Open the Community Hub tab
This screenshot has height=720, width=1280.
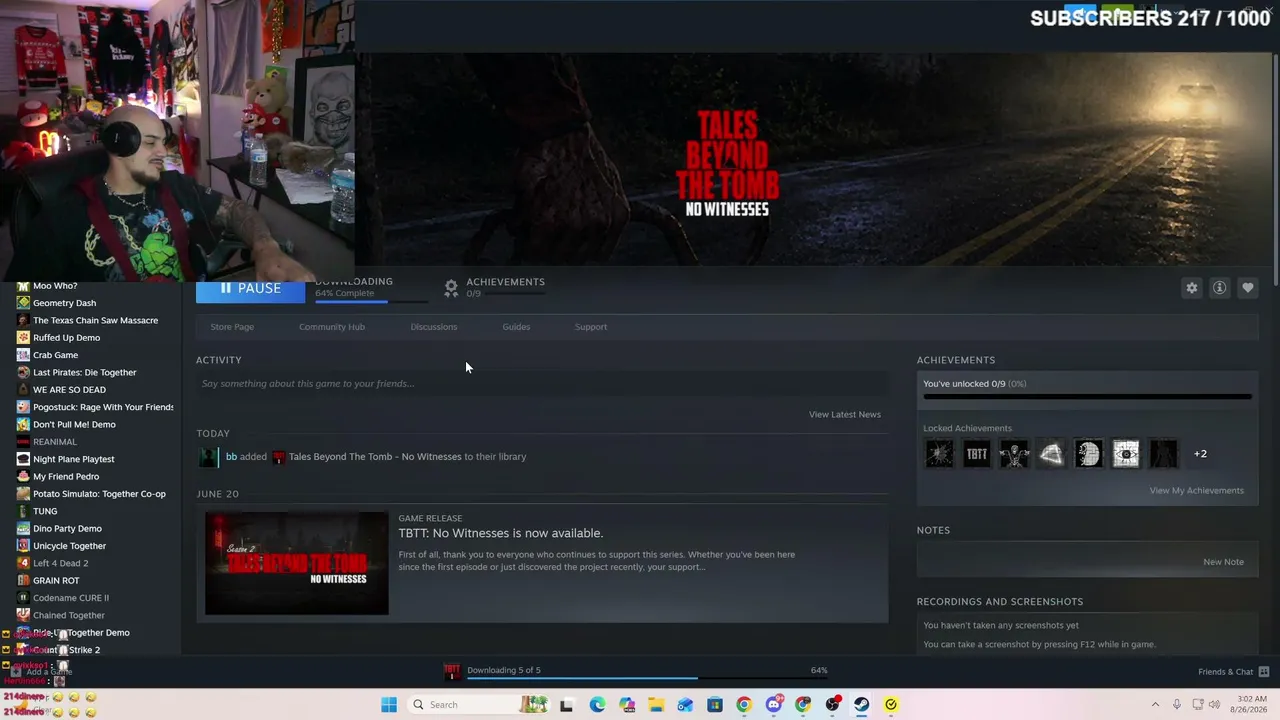point(332,327)
